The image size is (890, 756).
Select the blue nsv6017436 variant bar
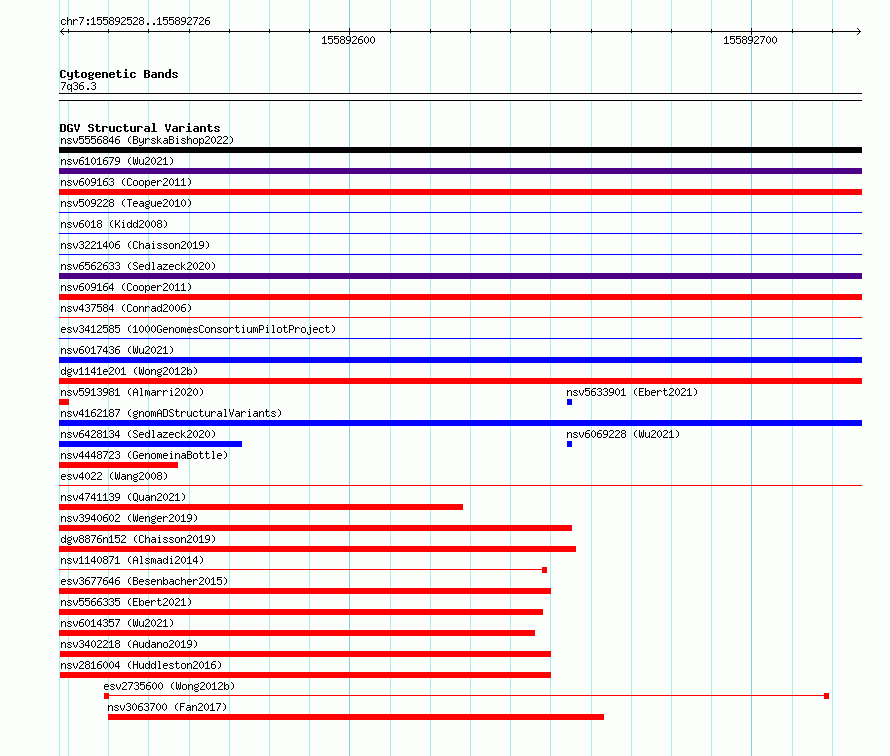[460, 360]
